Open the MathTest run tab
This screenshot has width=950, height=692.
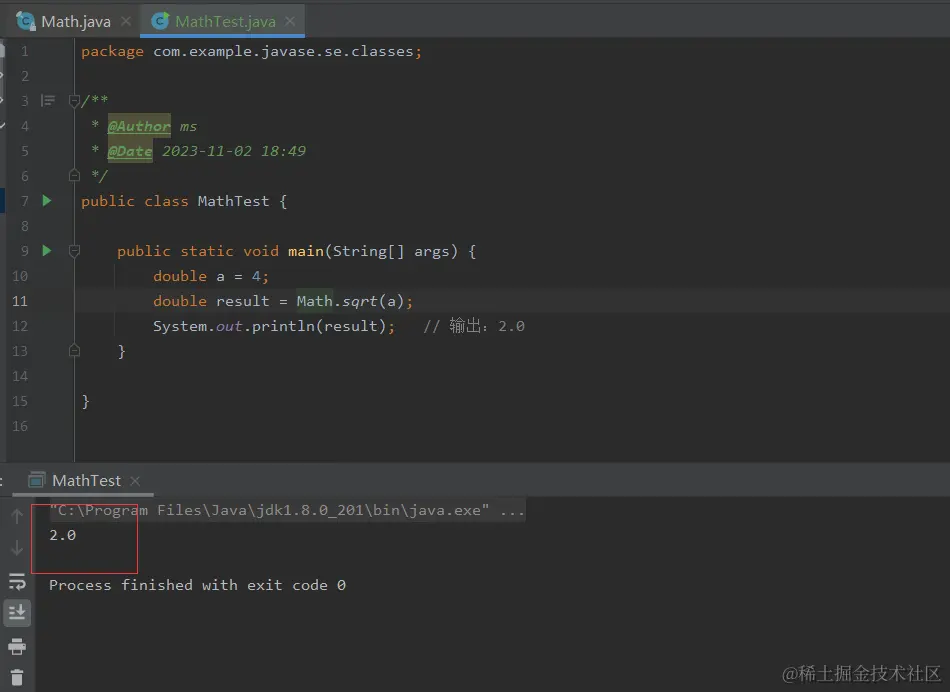pos(86,481)
